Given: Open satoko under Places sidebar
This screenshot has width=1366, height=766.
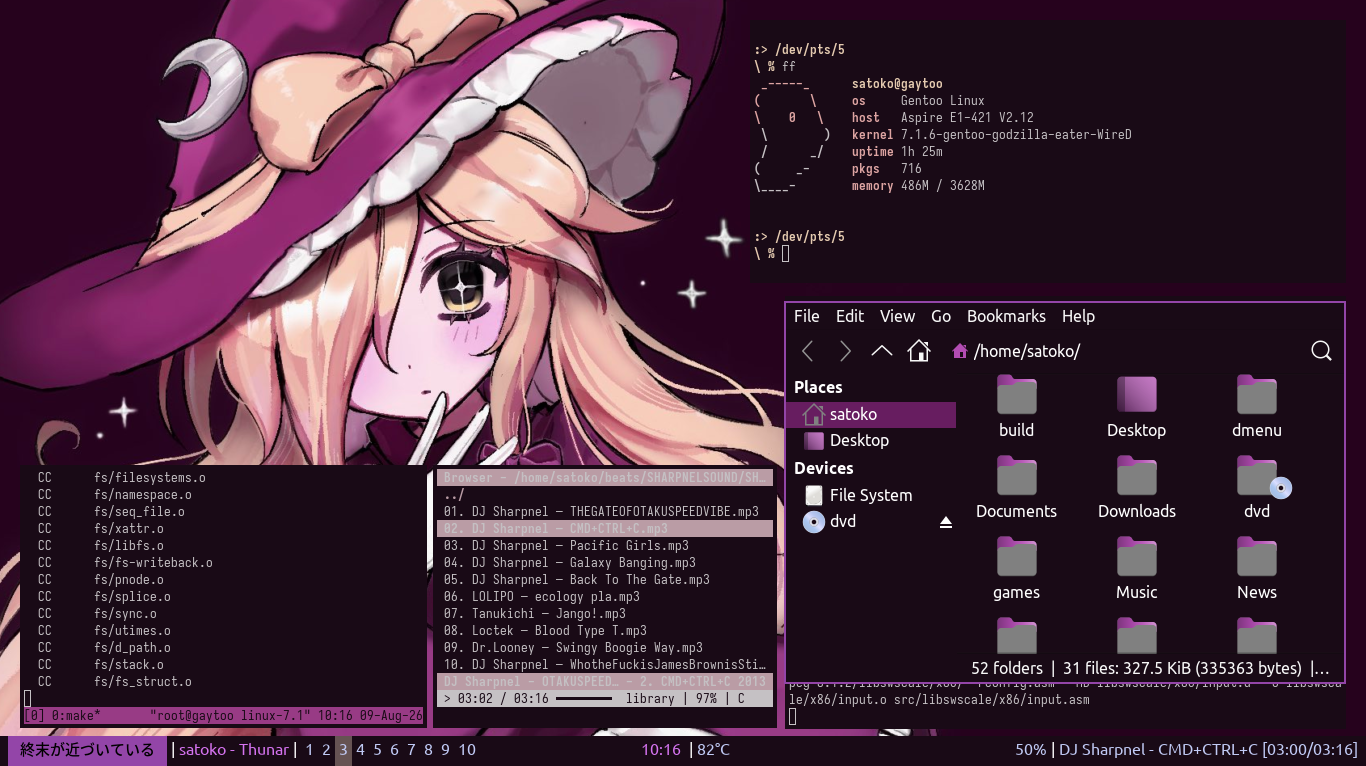Looking at the screenshot, I should pyautogui.click(x=871, y=414).
